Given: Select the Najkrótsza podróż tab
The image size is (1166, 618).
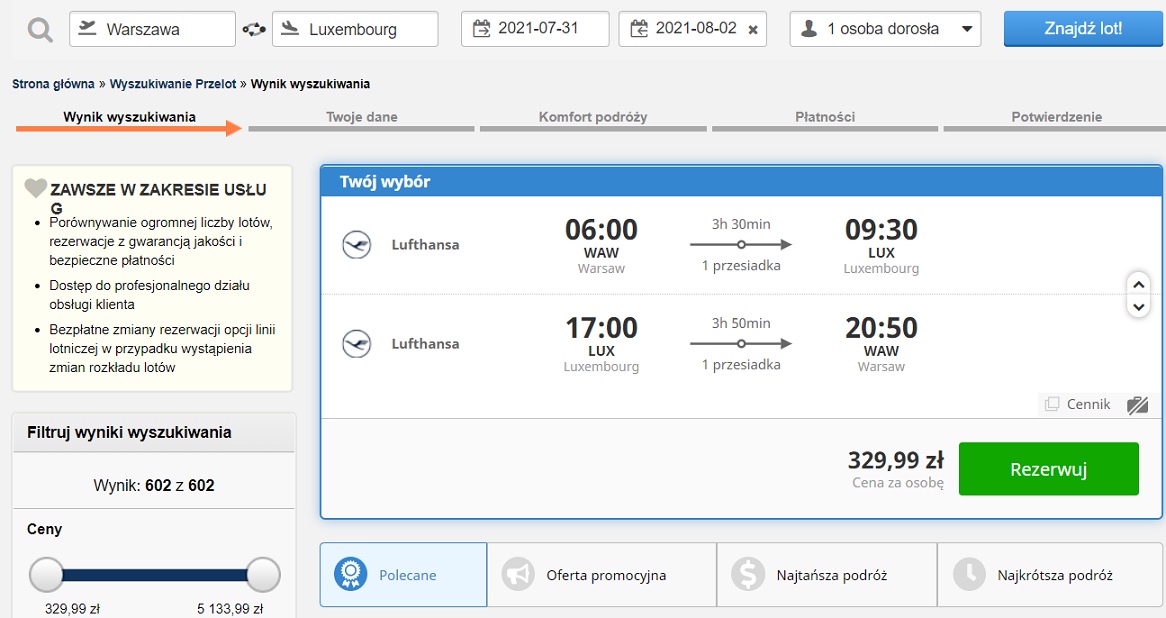Looking at the screenshot, I should pyautogui.click(x=1049, y=575).
